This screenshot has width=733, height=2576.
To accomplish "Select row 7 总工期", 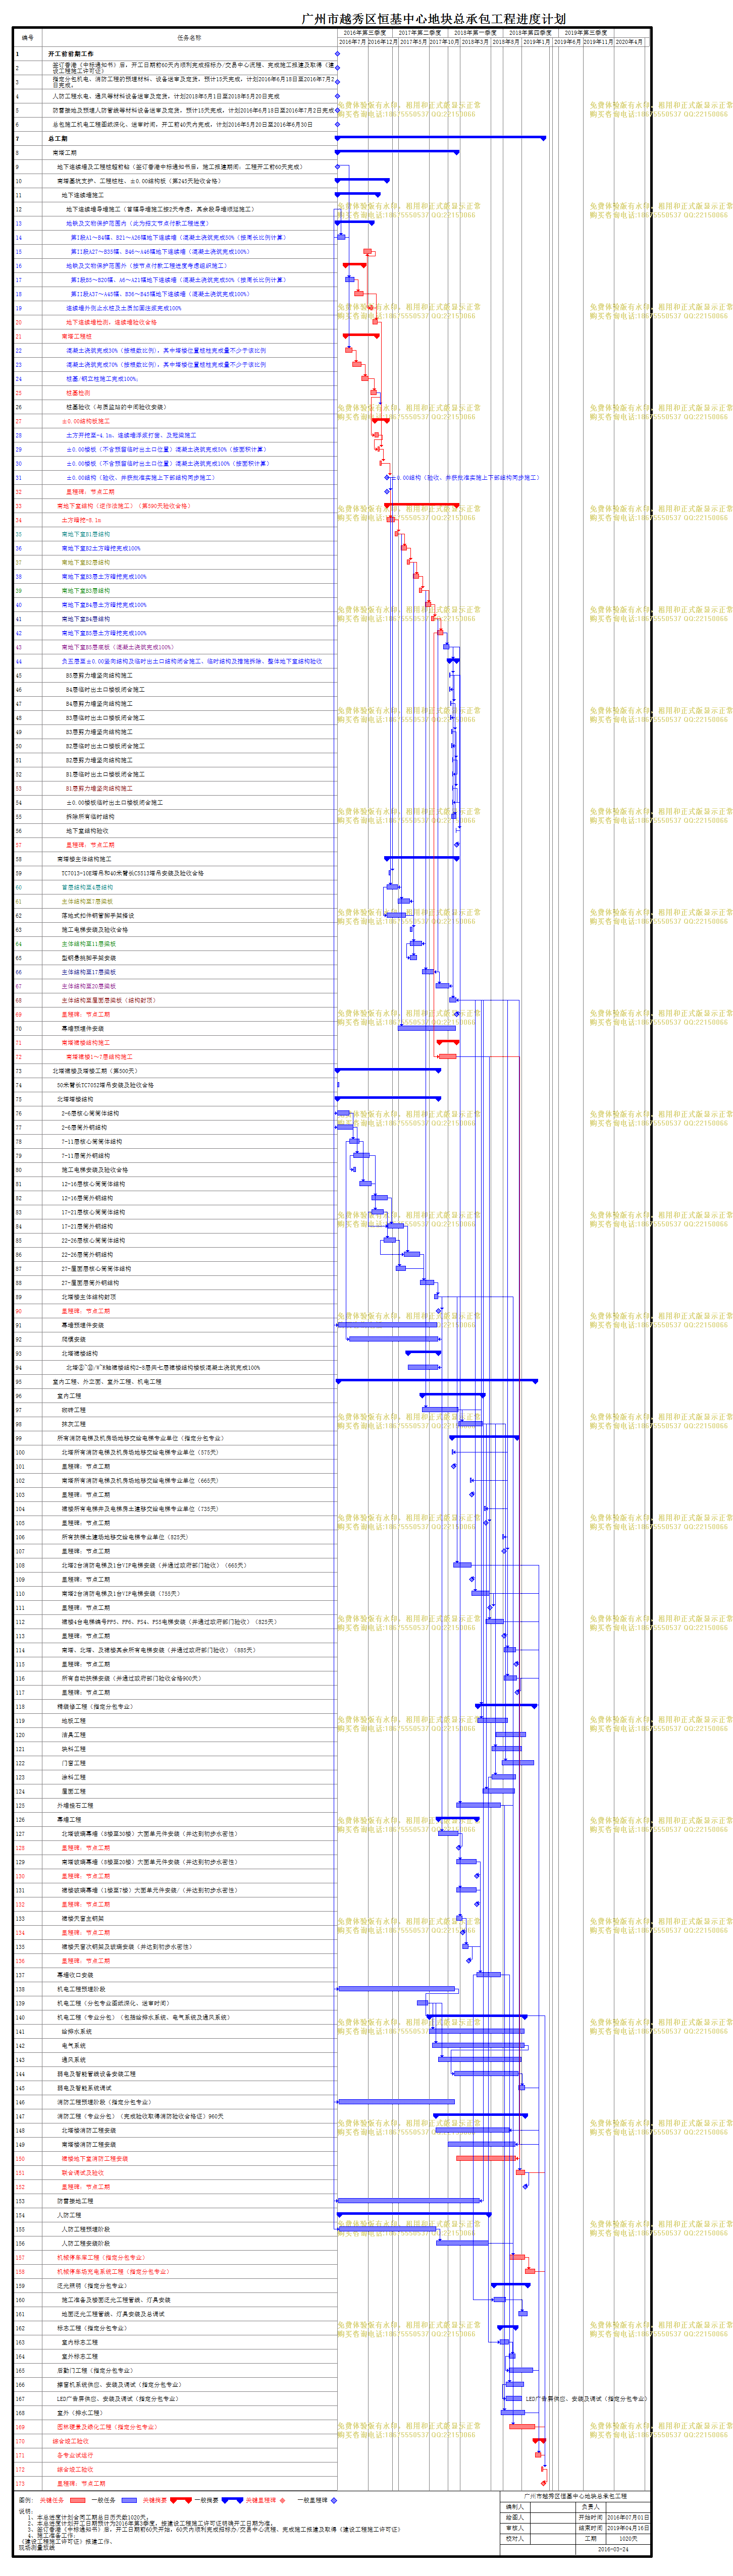I will [175, 139].
